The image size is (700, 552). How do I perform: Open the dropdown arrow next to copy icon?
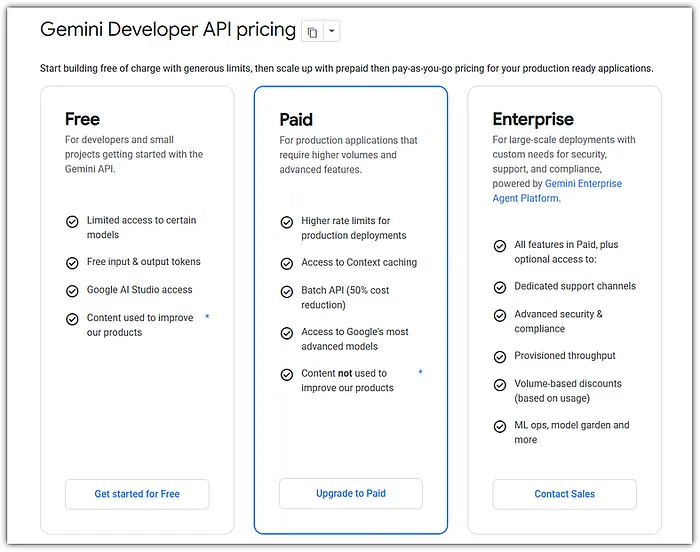click(x=332, y=31)
